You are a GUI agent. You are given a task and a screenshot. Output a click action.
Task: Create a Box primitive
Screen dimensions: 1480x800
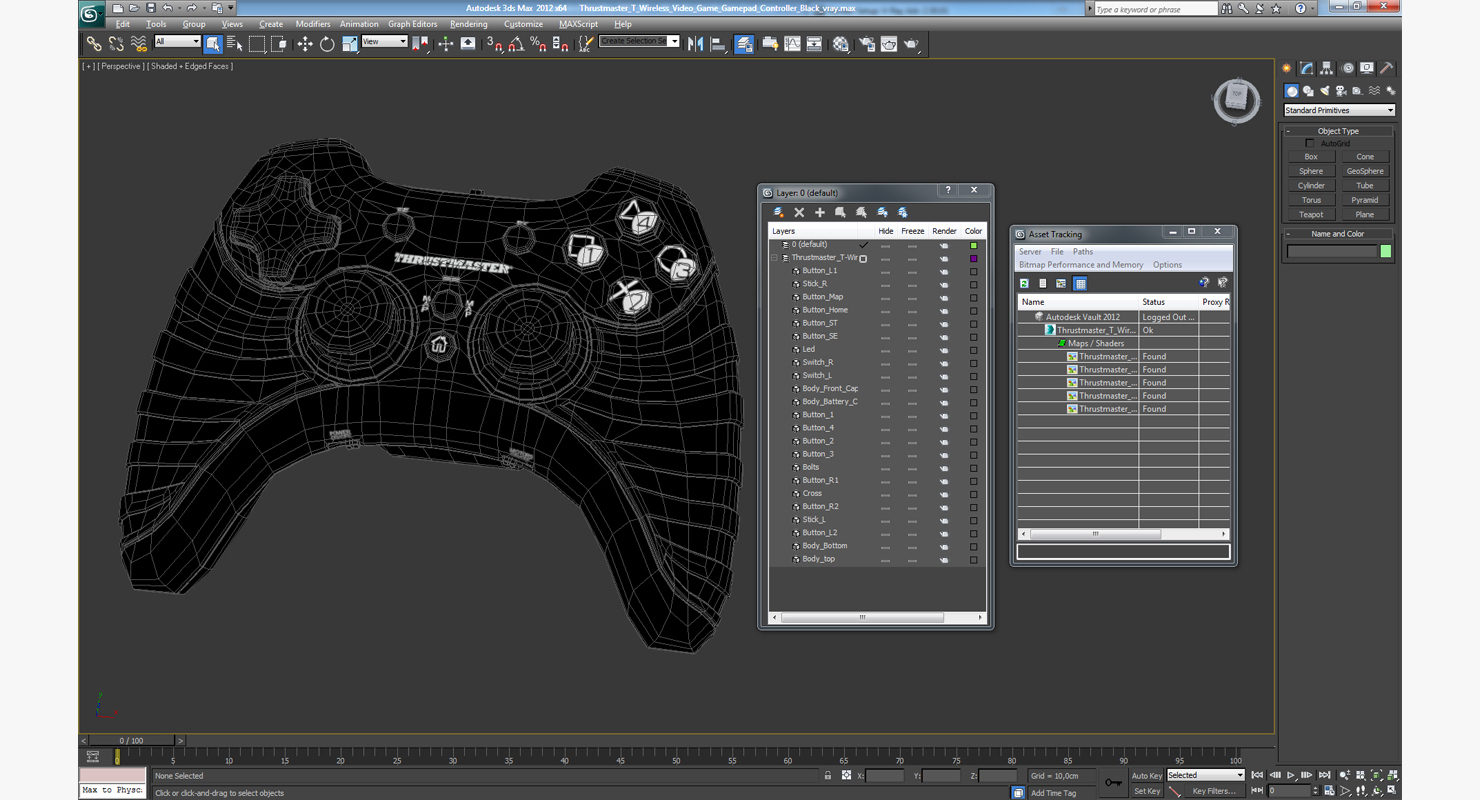pyautogui.click(x=1311, y=157)
